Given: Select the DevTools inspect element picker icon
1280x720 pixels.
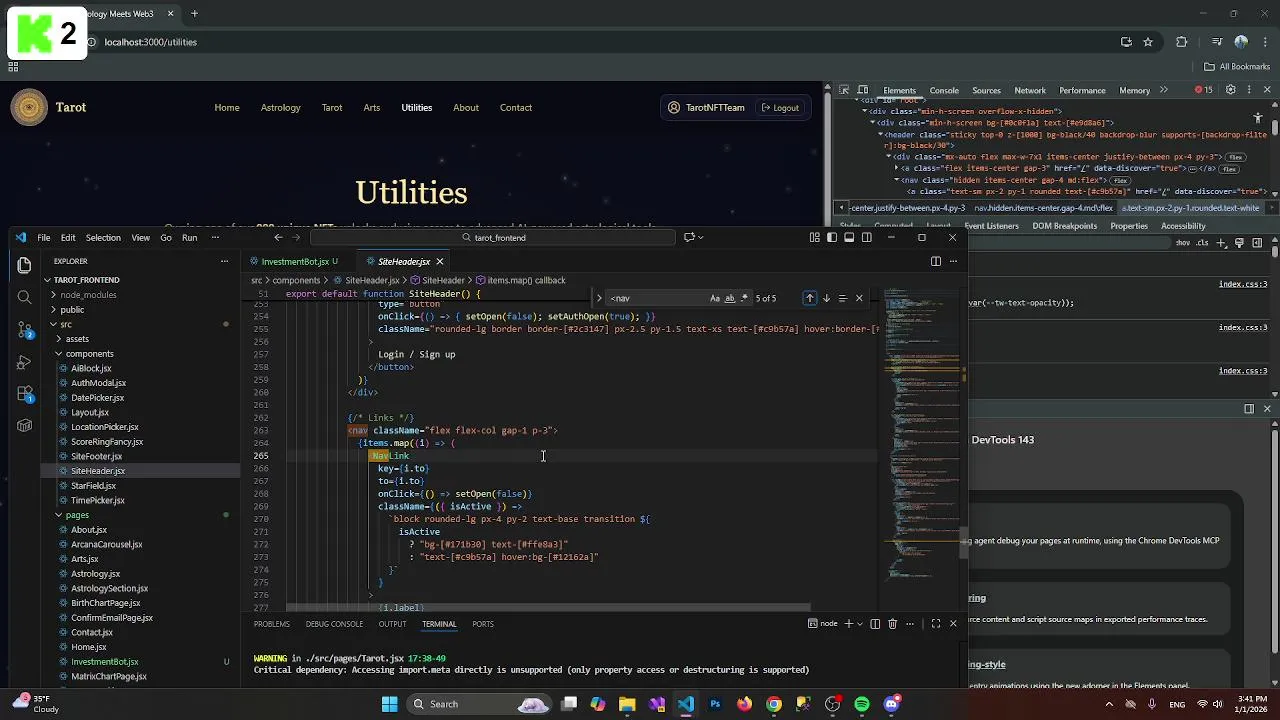Looking at the screenshot, I should (x=844, y=90).
